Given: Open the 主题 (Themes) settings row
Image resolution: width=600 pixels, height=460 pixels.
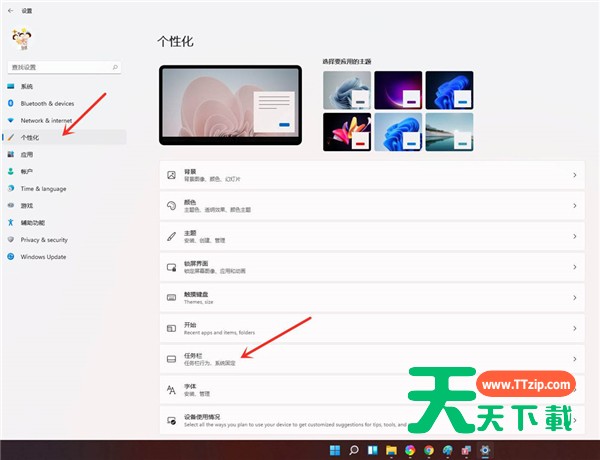Looking at the screenshot, I should pos(372,237).
